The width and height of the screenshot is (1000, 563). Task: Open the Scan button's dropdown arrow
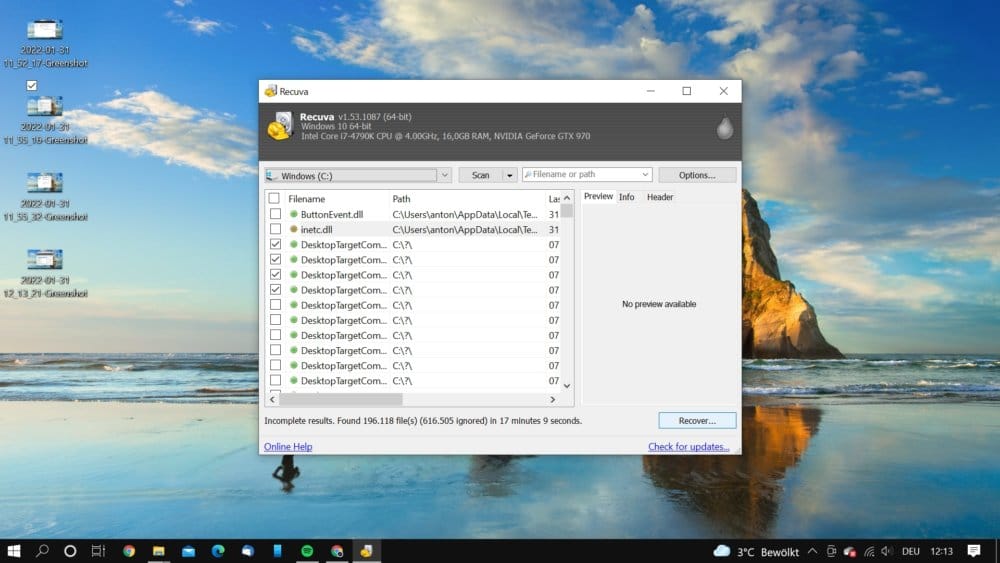coord(510,175)
